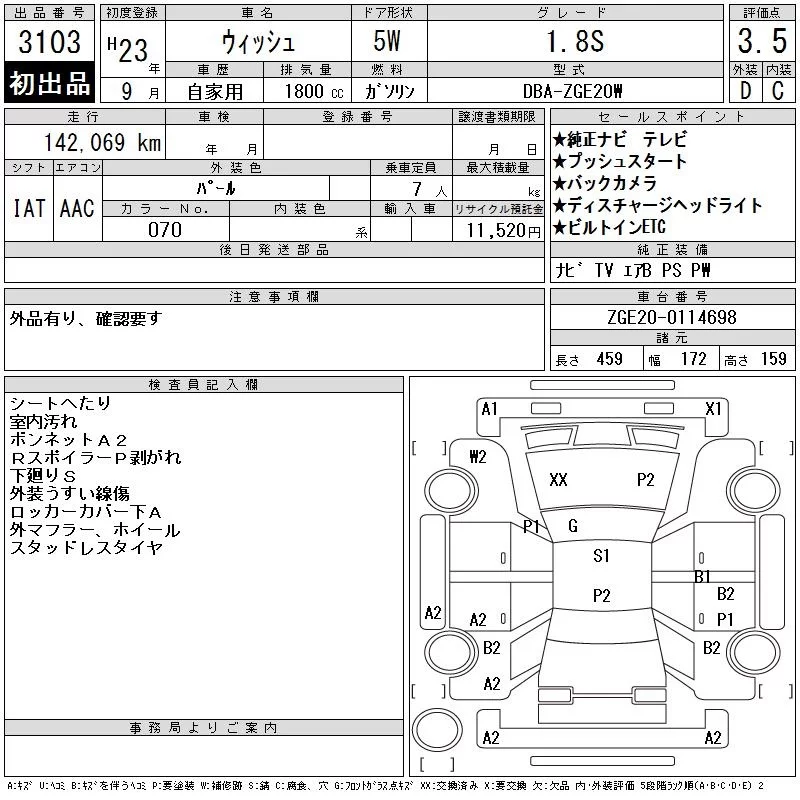
Task: Select the 注意事項欄 section header
Action: tap(274, 297)
